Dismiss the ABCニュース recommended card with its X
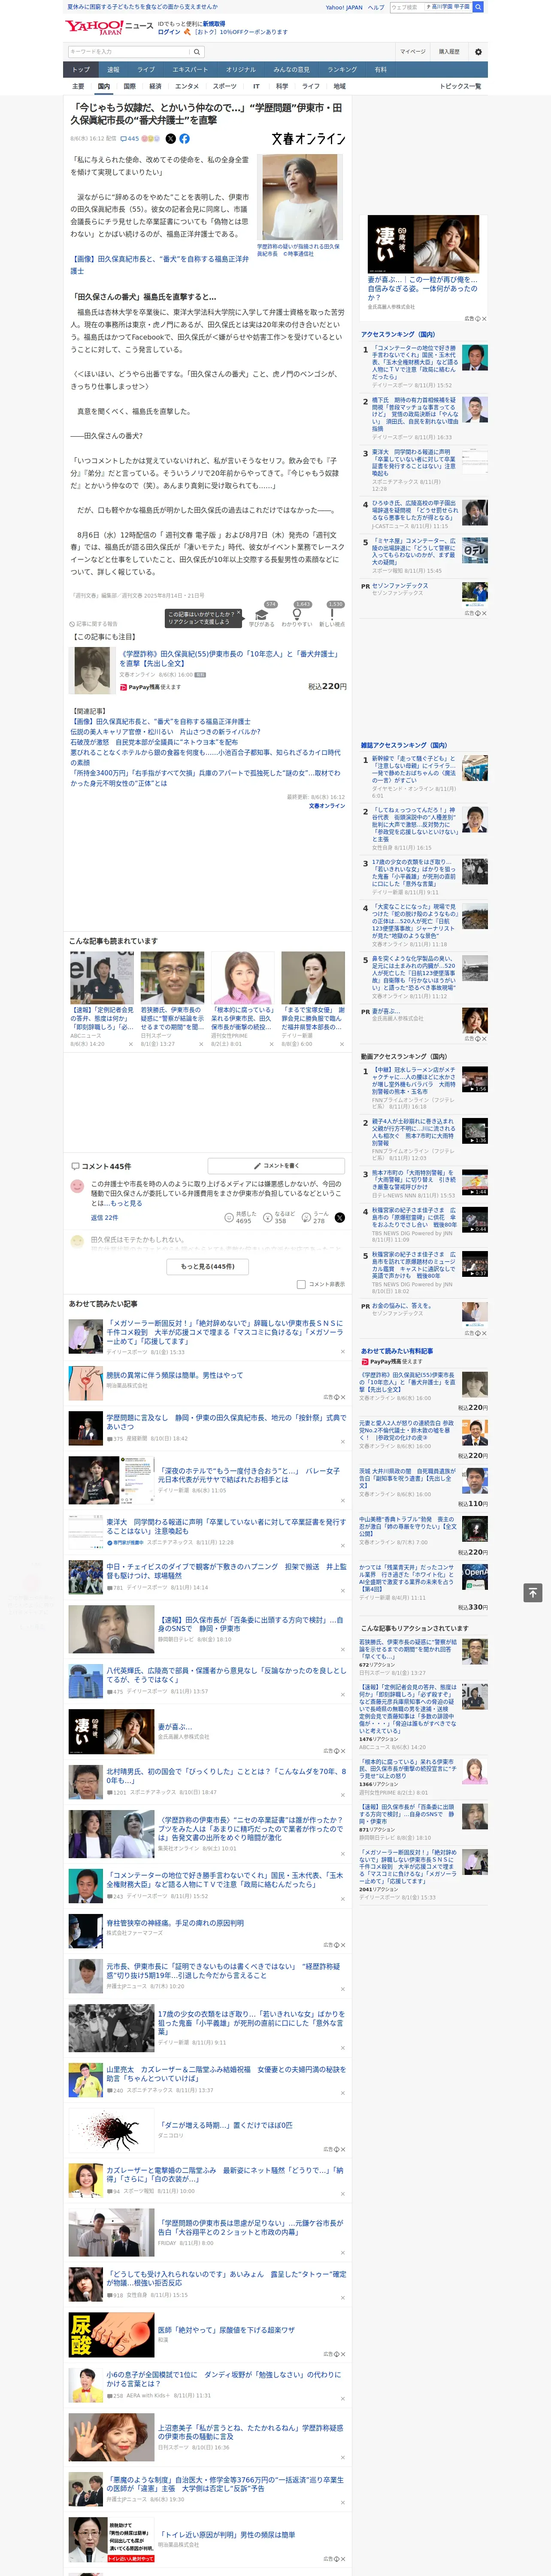 [130, 1044]
